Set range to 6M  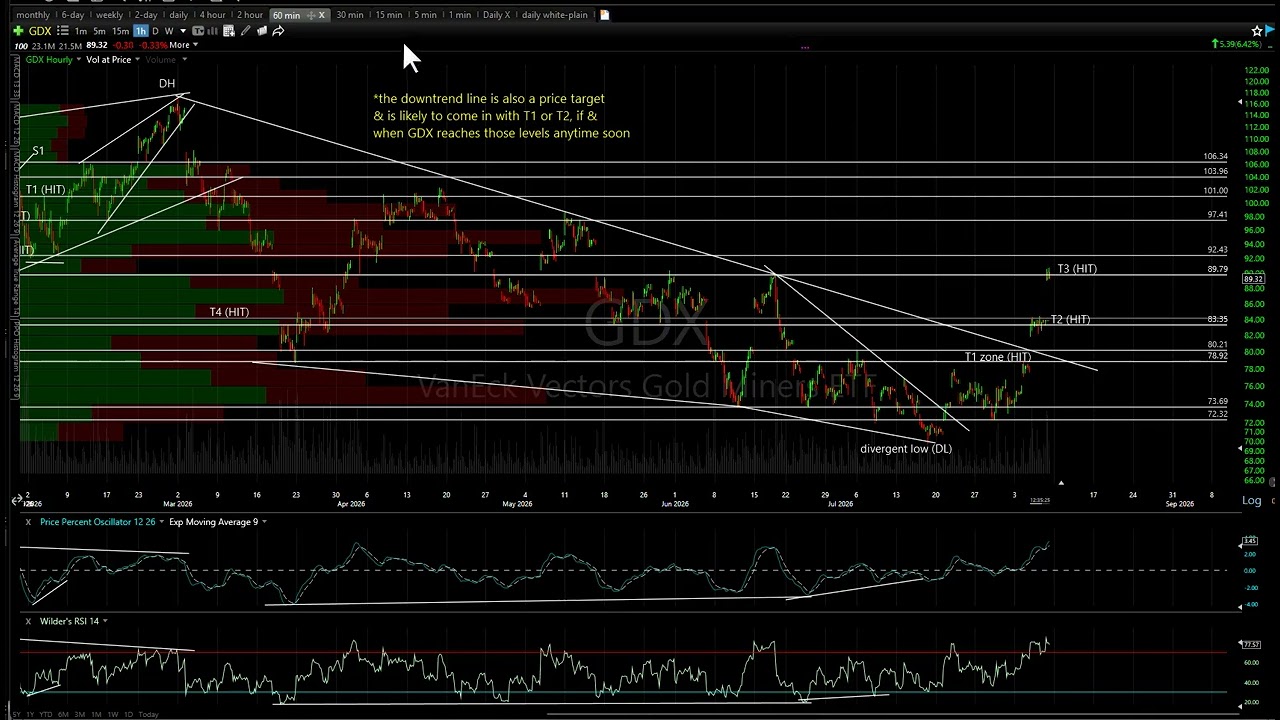click(x=63, y=714)
